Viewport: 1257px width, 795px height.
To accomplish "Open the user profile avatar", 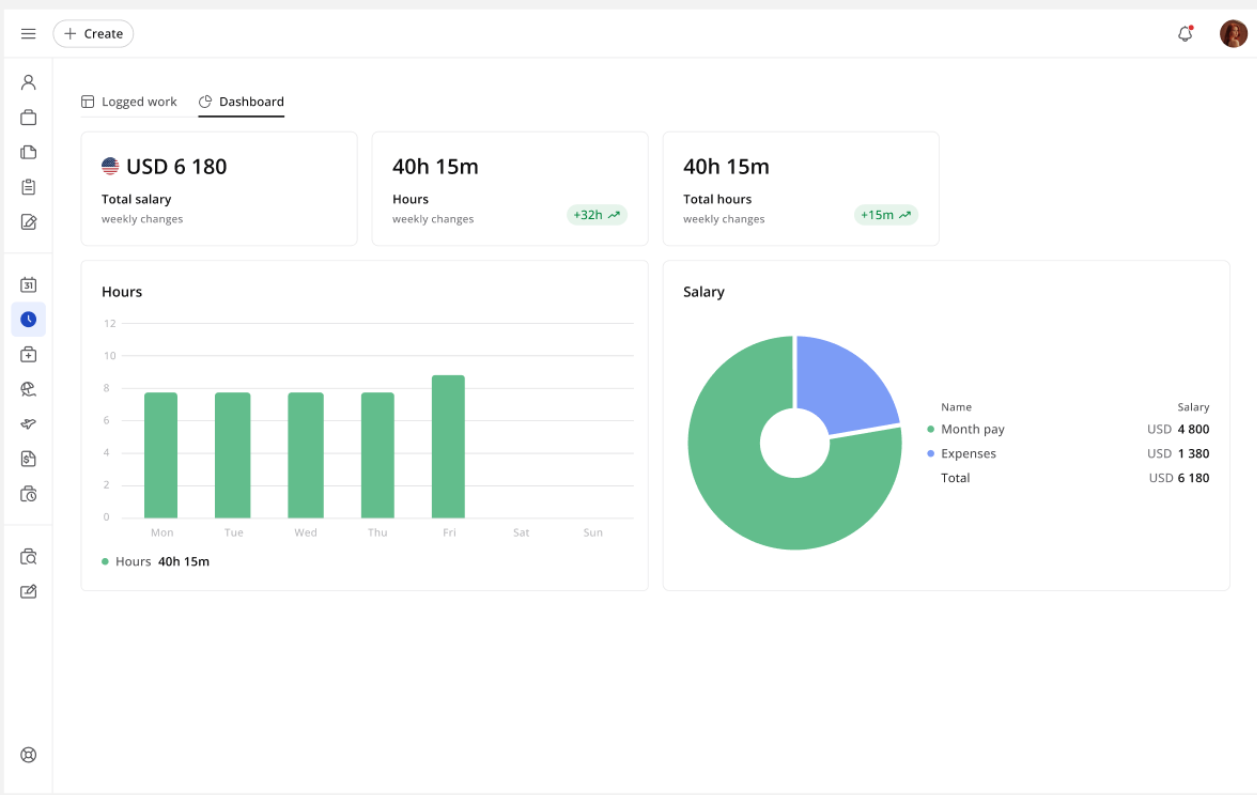I will coord(1233,34).
